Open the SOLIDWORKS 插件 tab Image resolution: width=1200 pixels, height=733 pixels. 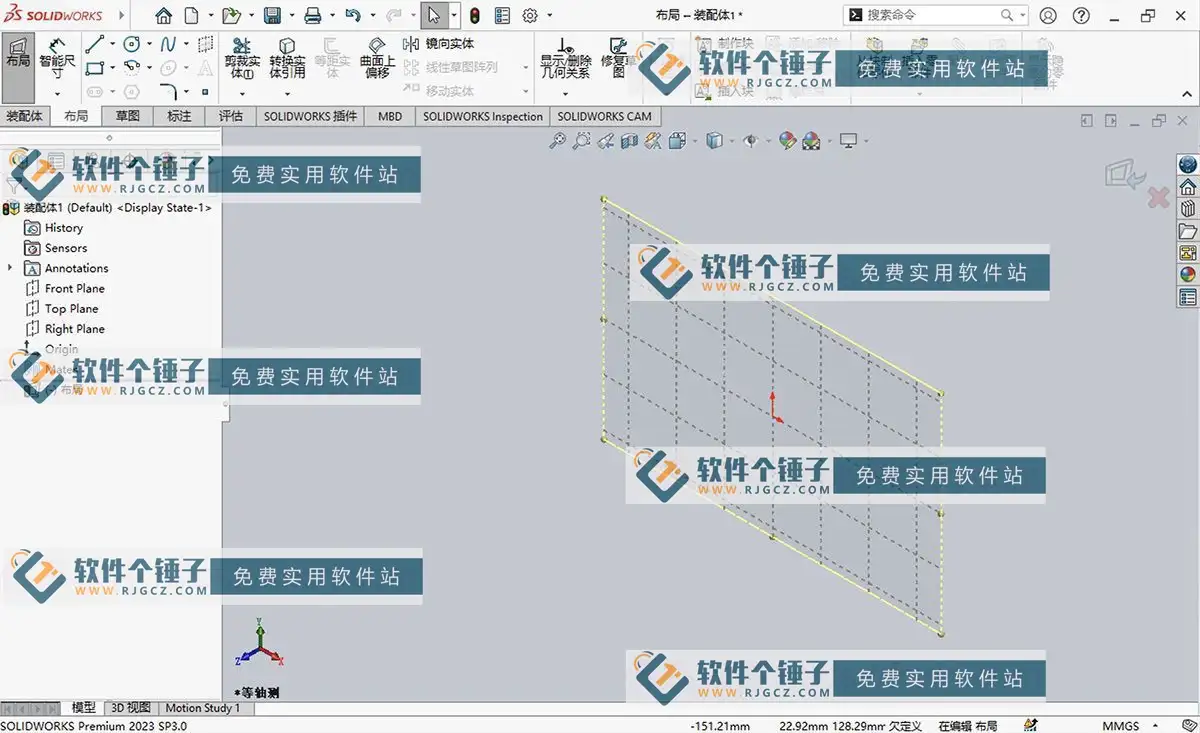(310, 116)
